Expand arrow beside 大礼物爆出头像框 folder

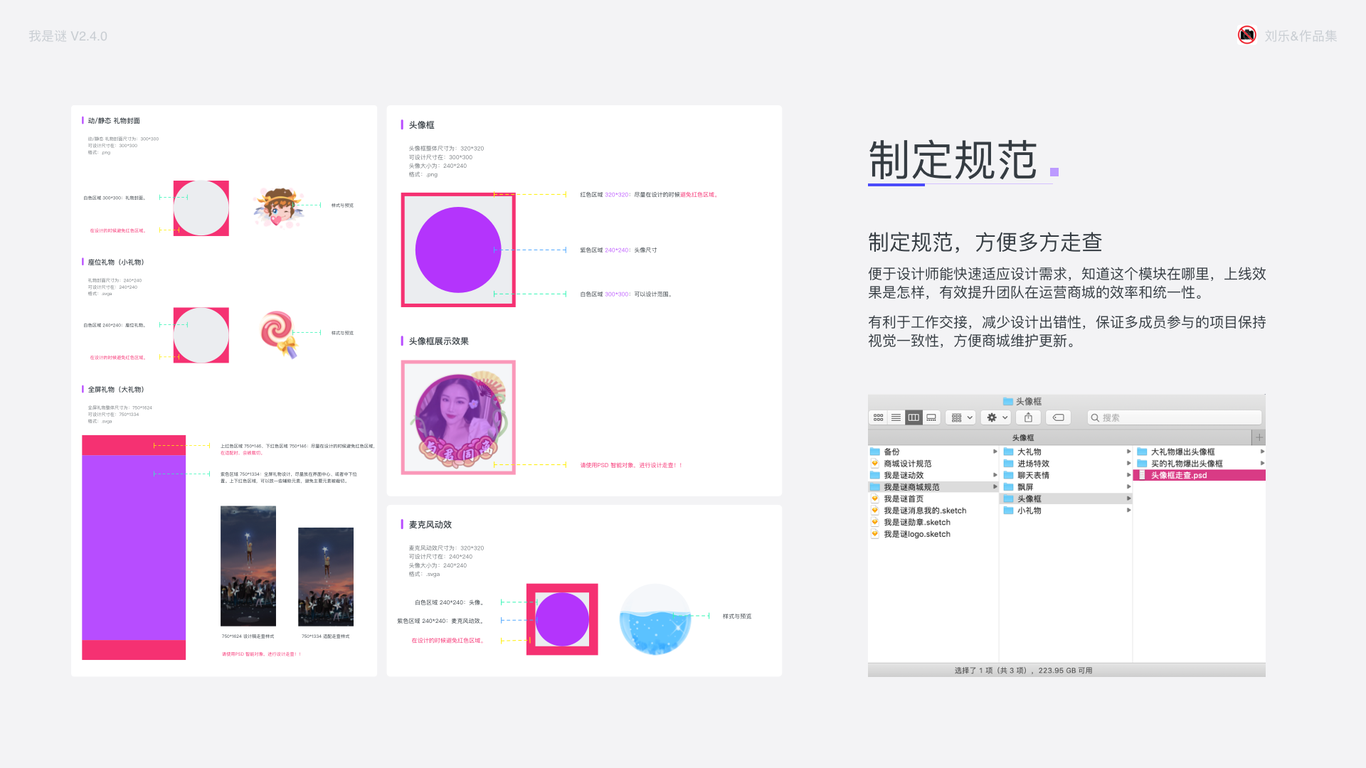click(1261, 452)
